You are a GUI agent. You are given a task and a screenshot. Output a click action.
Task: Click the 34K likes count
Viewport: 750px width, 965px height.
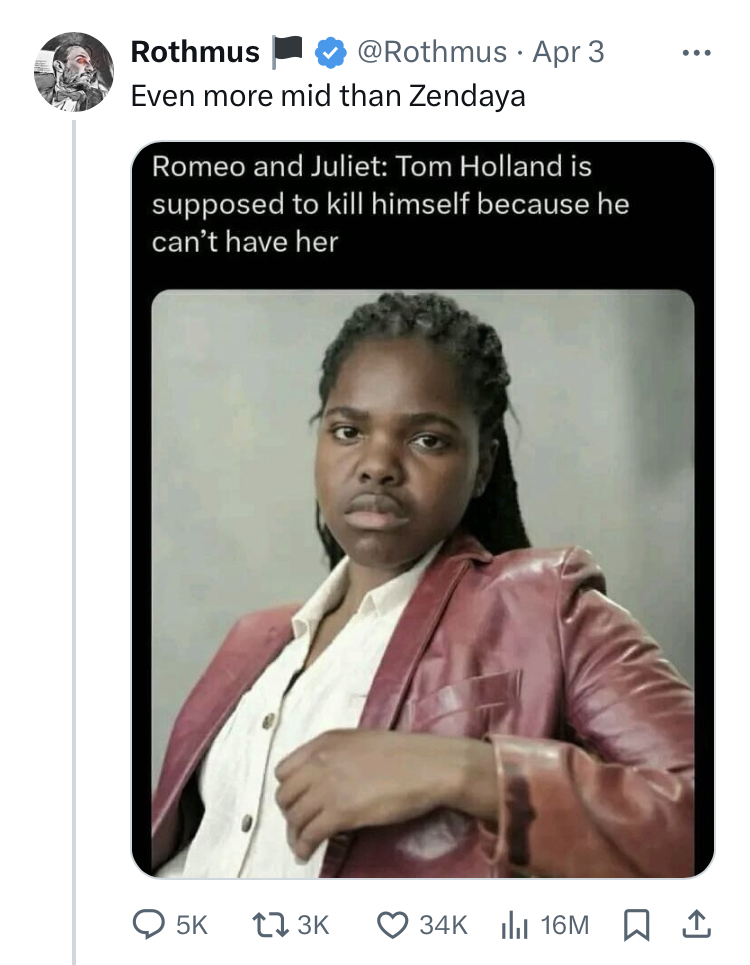point(443,925)
